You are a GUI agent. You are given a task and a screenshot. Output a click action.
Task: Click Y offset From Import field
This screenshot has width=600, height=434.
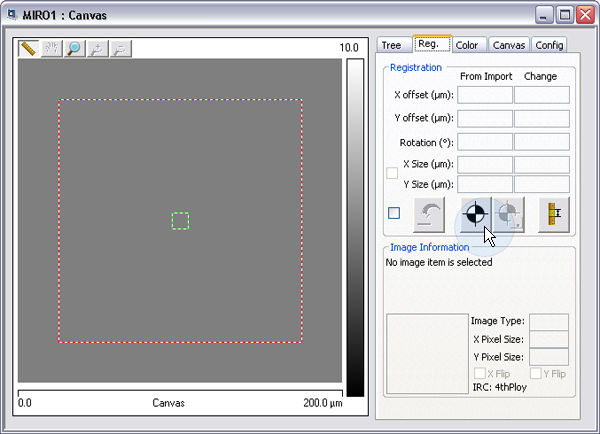(485, 119)
